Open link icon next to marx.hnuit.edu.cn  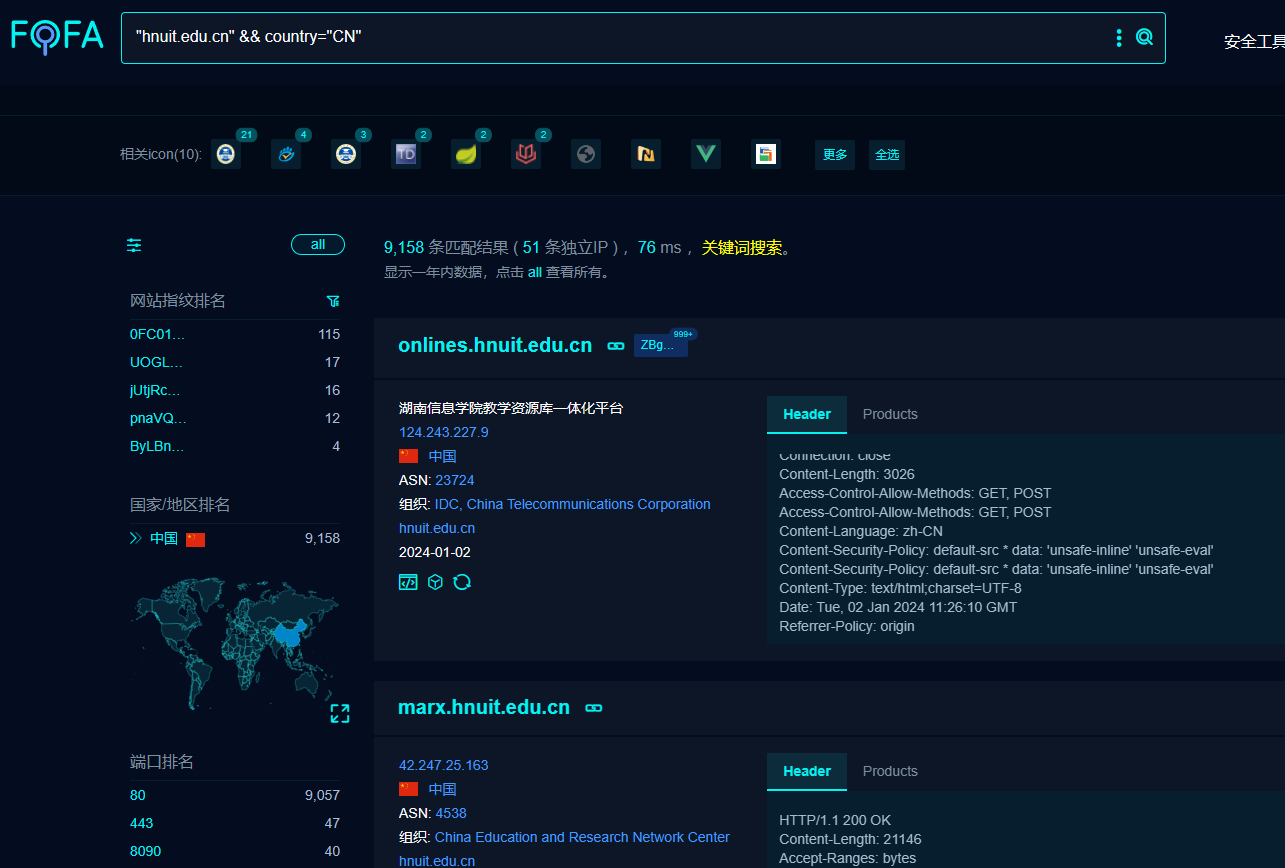pos(594,707)
